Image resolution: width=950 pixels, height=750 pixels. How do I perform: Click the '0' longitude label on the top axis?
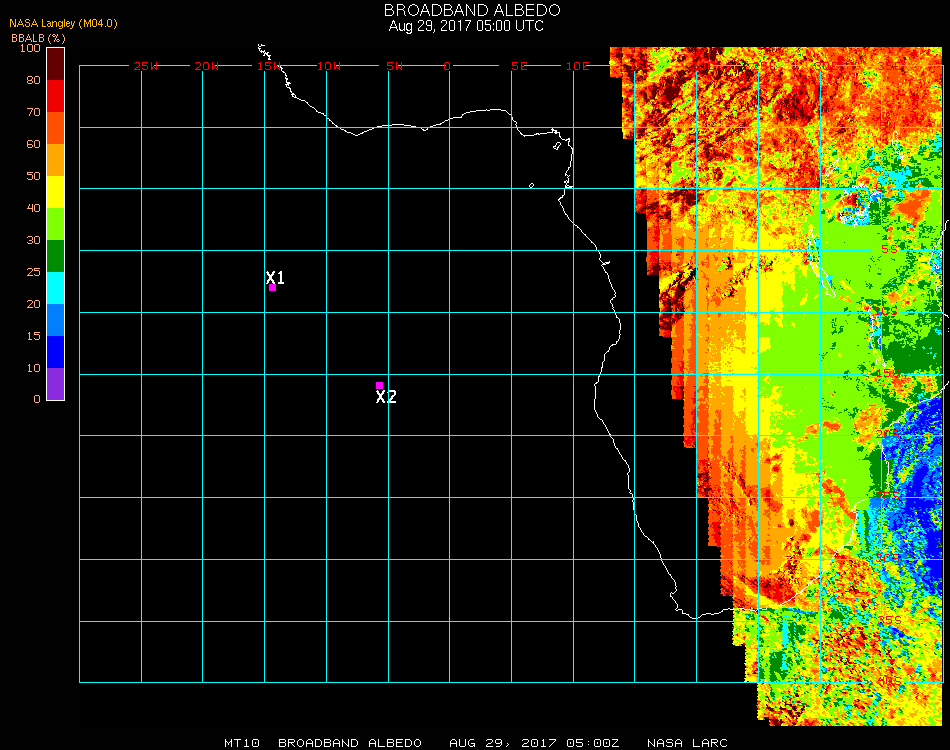[x=447, y=66]
